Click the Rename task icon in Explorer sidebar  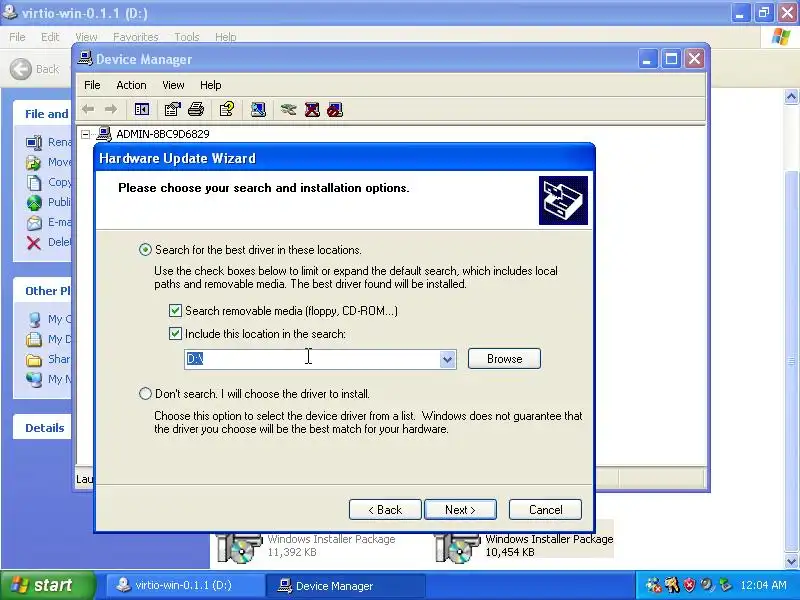click(x=34, y=142)
